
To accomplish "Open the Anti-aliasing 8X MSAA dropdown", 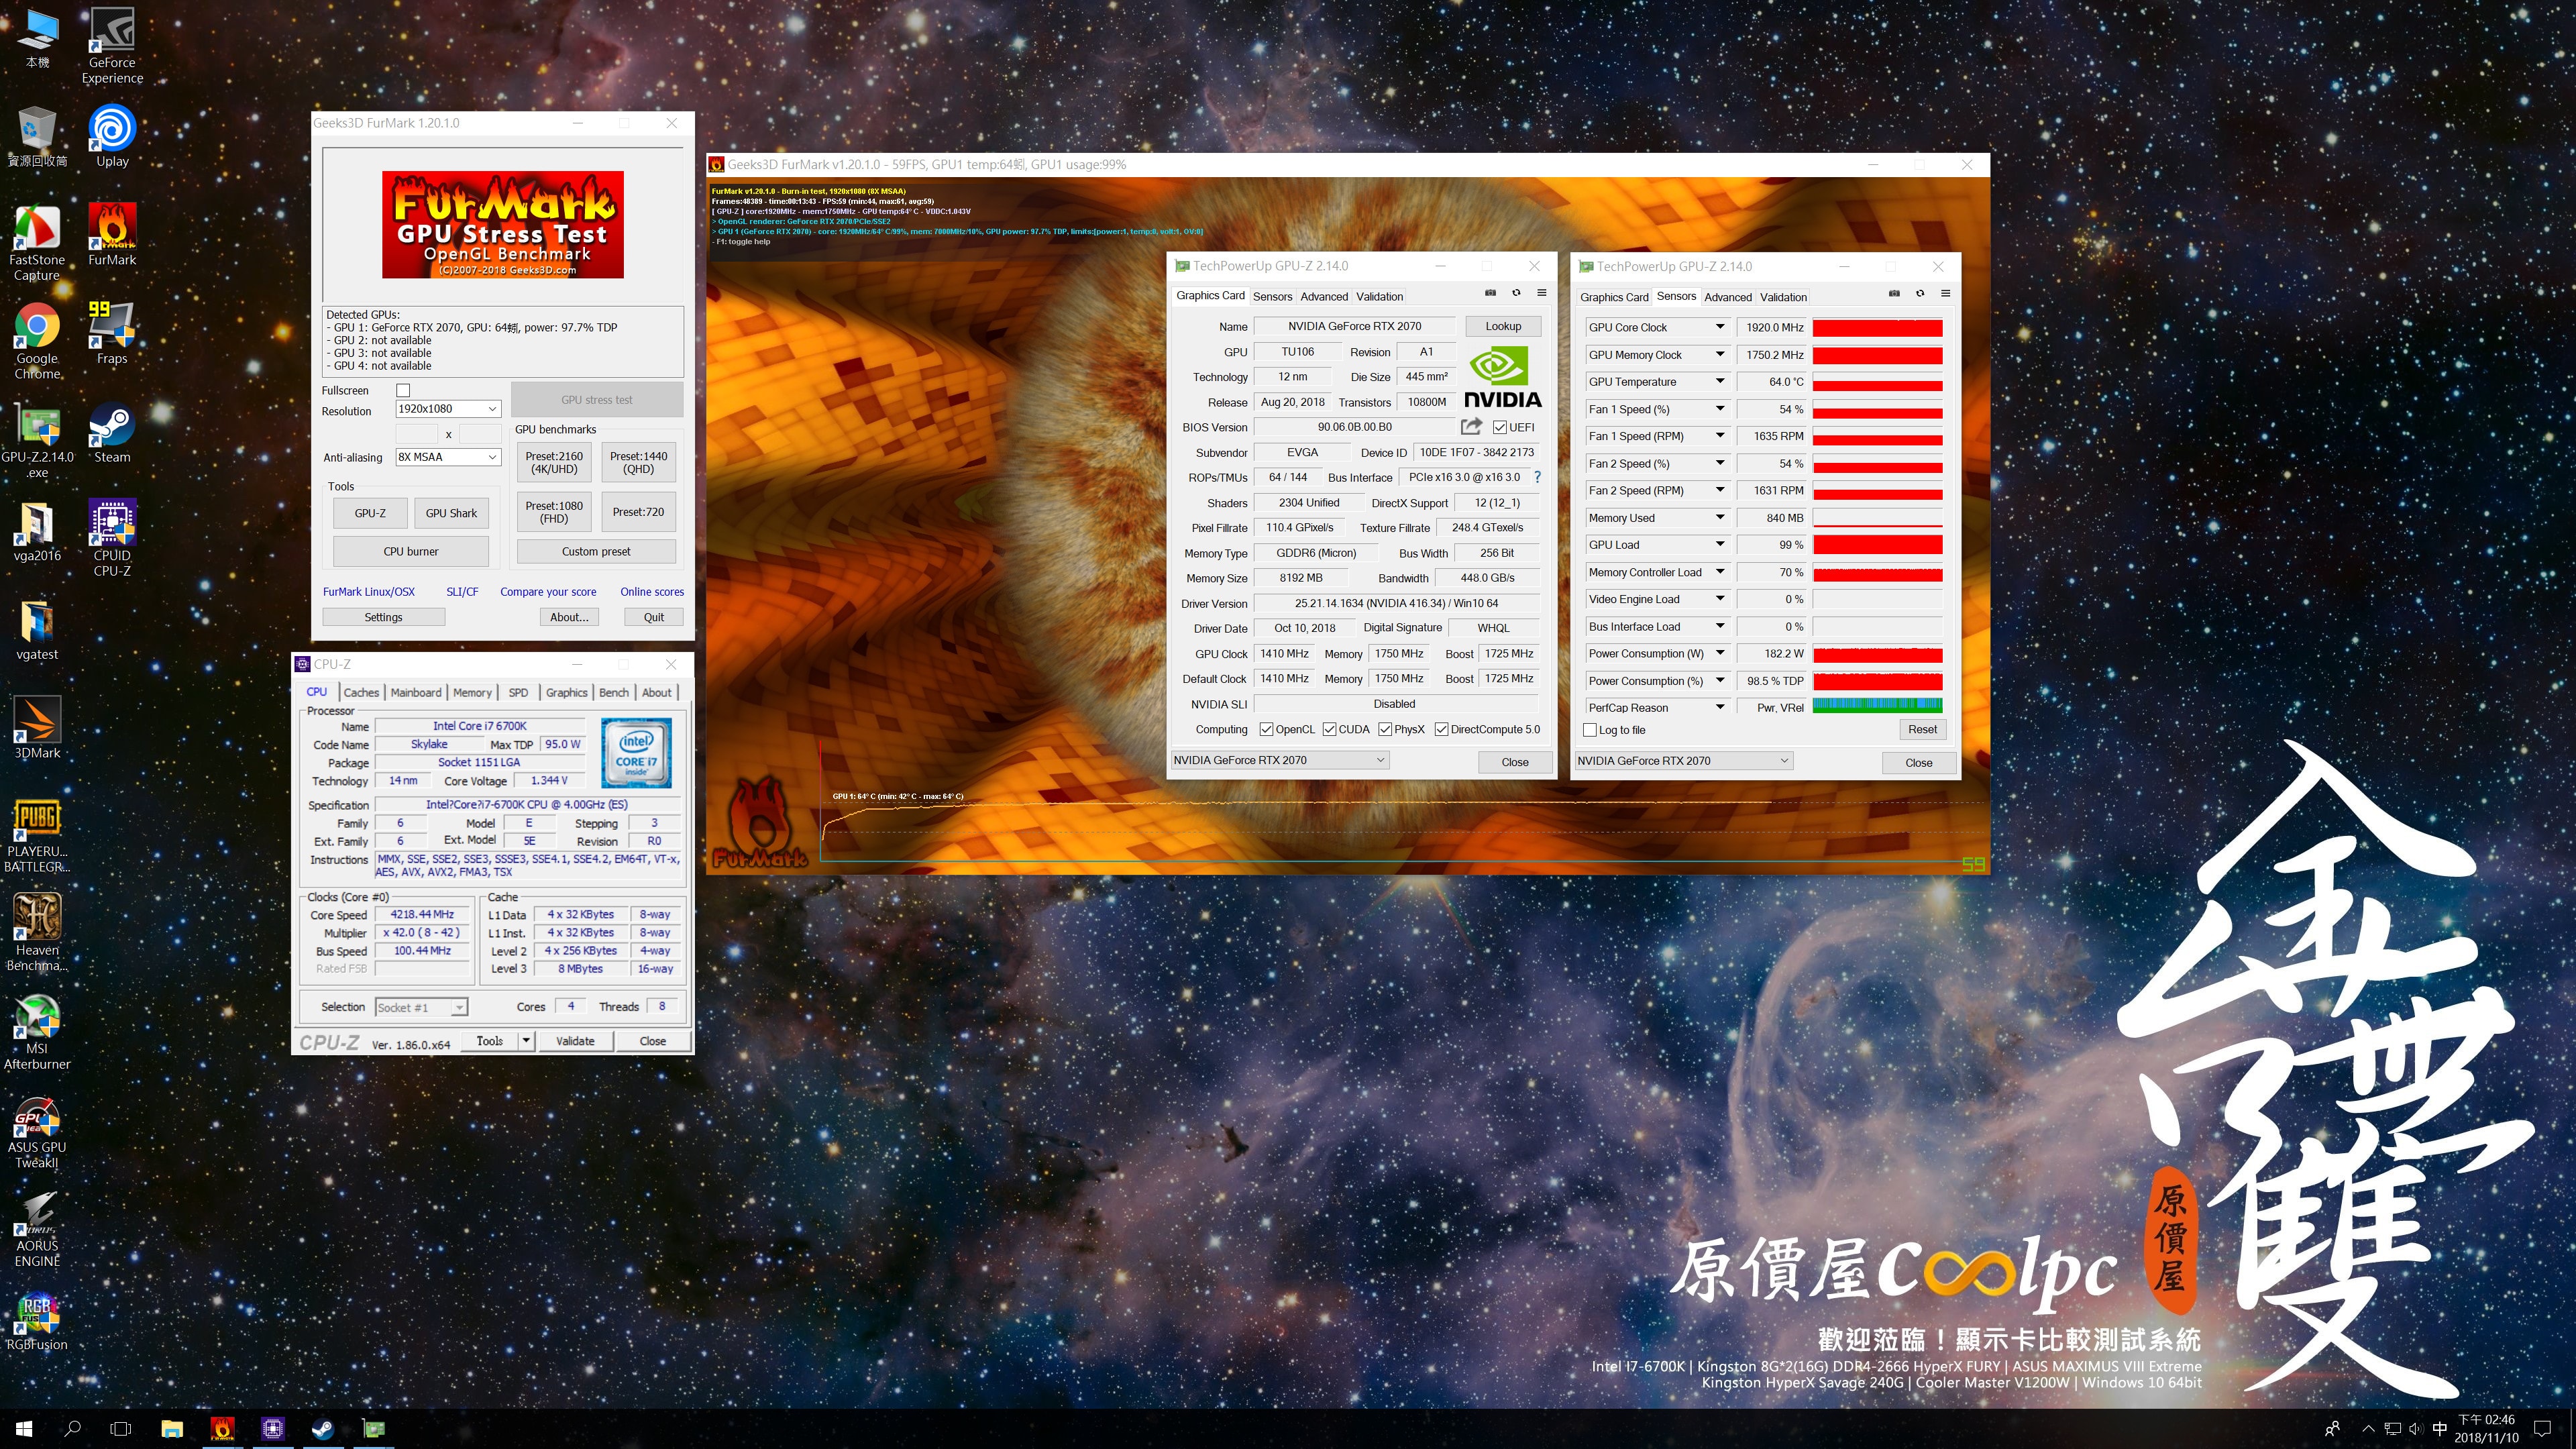I will 448,457.
